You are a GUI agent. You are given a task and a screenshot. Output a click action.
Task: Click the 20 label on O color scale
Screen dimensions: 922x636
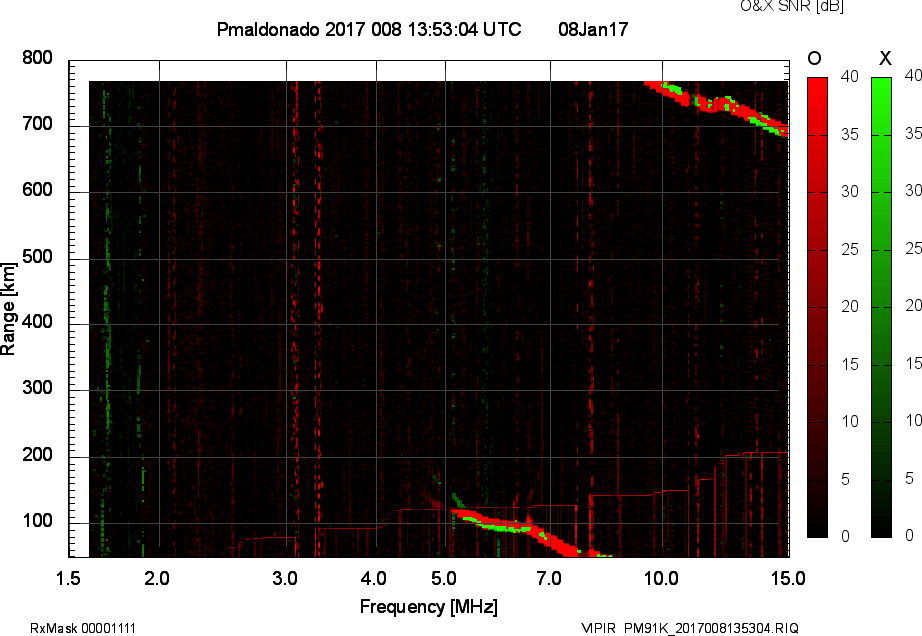click(x=850, y=306)
